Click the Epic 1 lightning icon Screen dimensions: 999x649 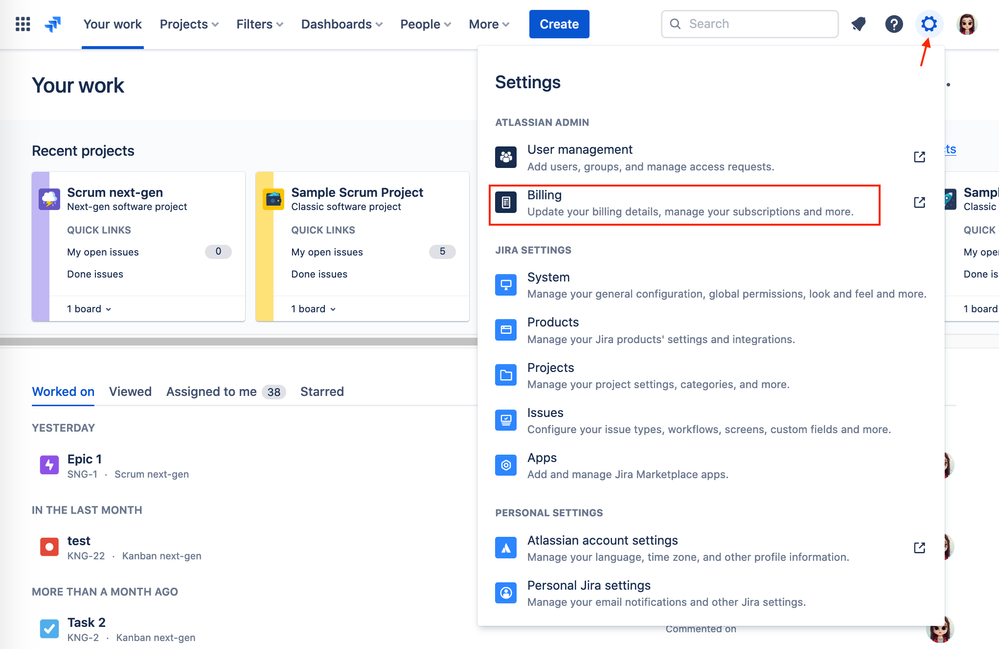[49, 465]
